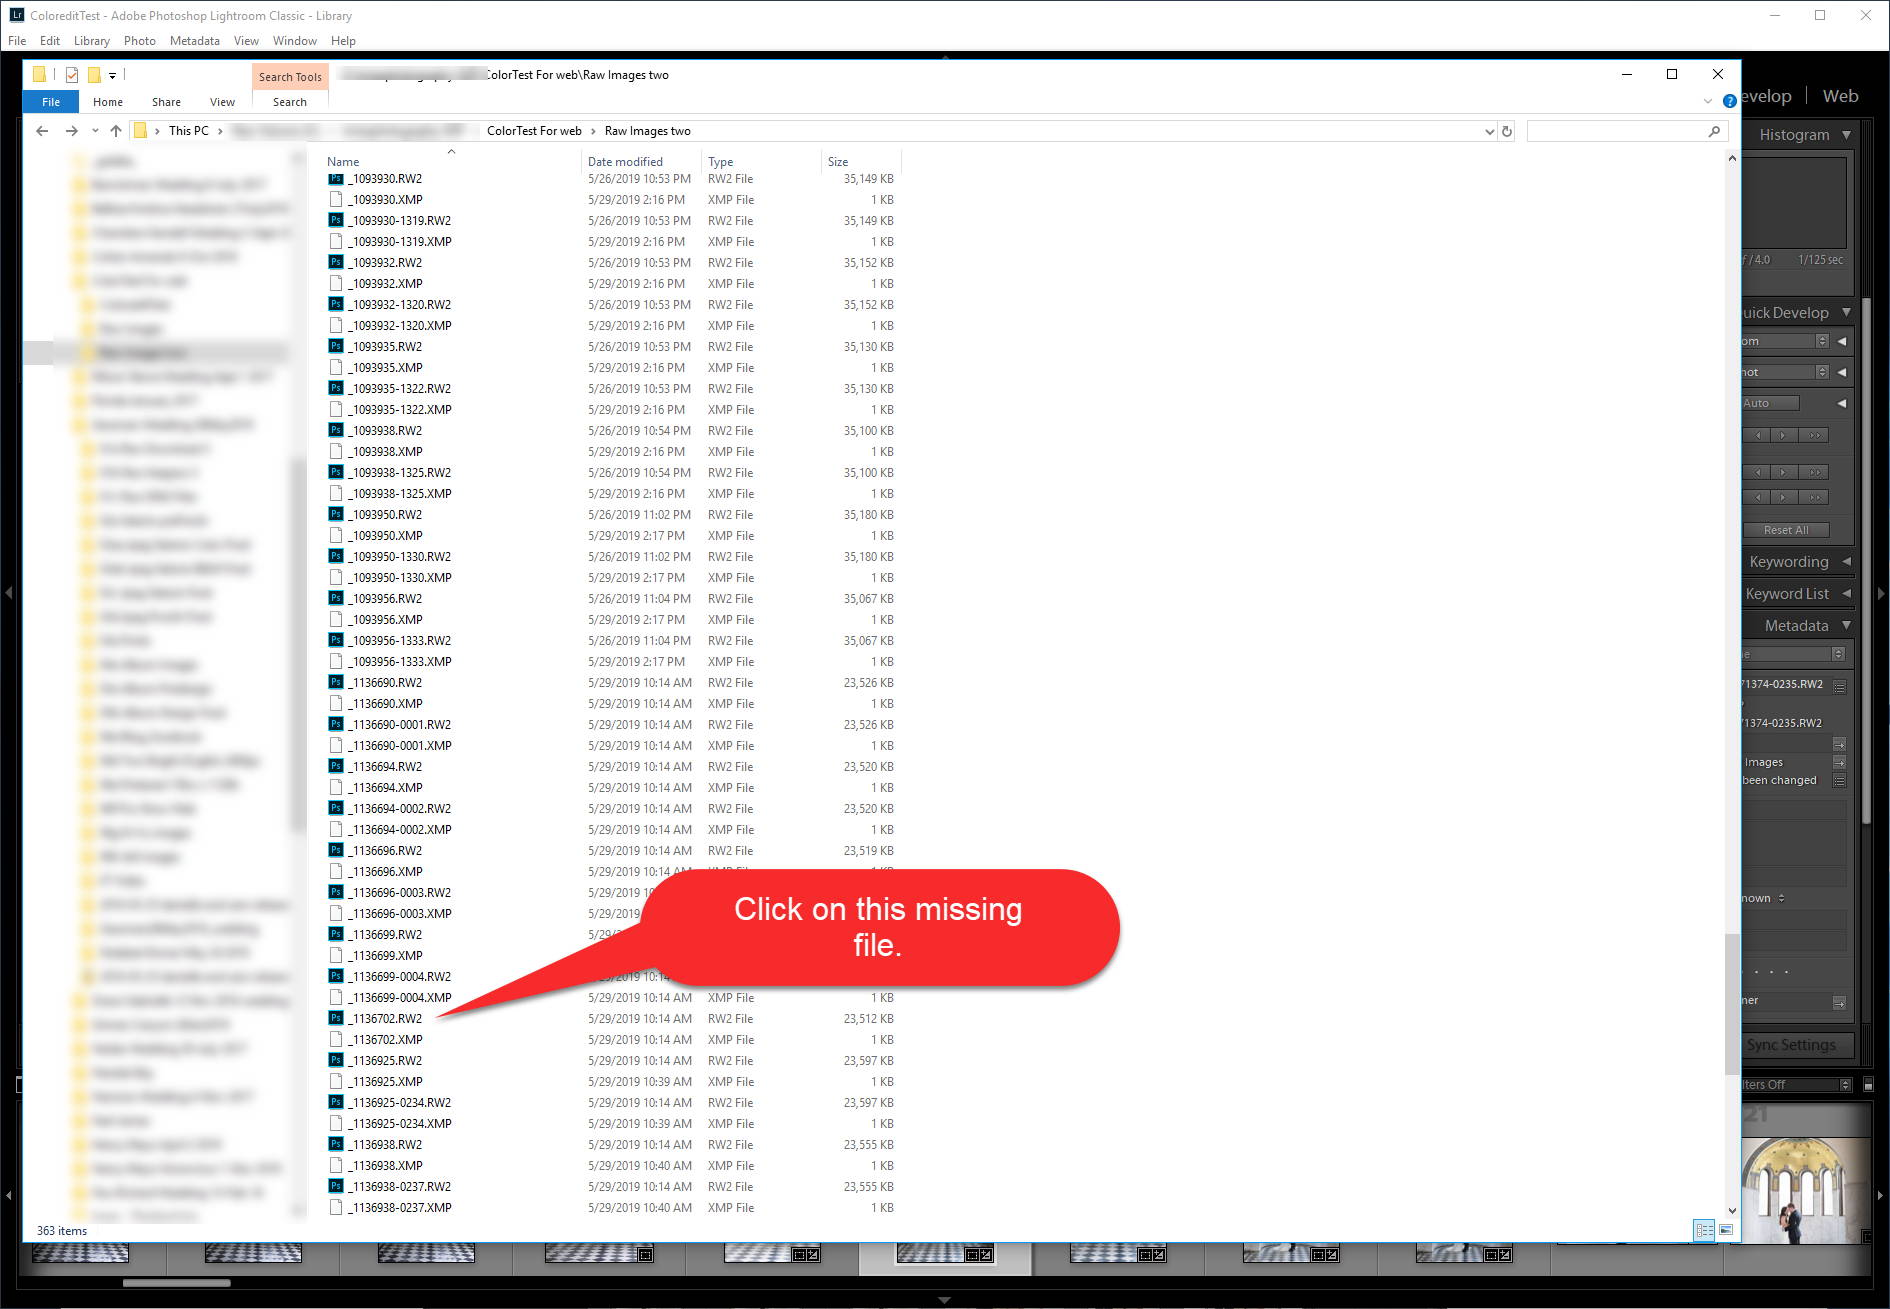Open the View ribbon tab in Explorer
Image resolution: width=1890 pixels, height=1309 pixels.
click(x=222, y=102)
